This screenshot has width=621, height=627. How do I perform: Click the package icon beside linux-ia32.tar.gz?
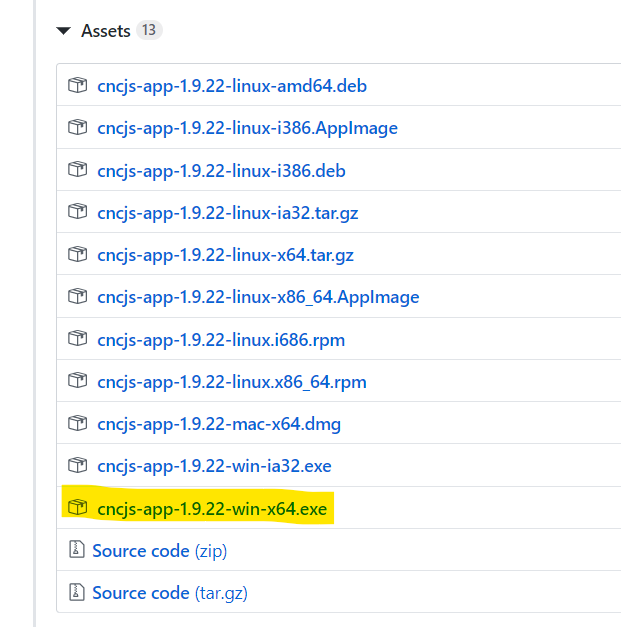(x=77, y=212)
